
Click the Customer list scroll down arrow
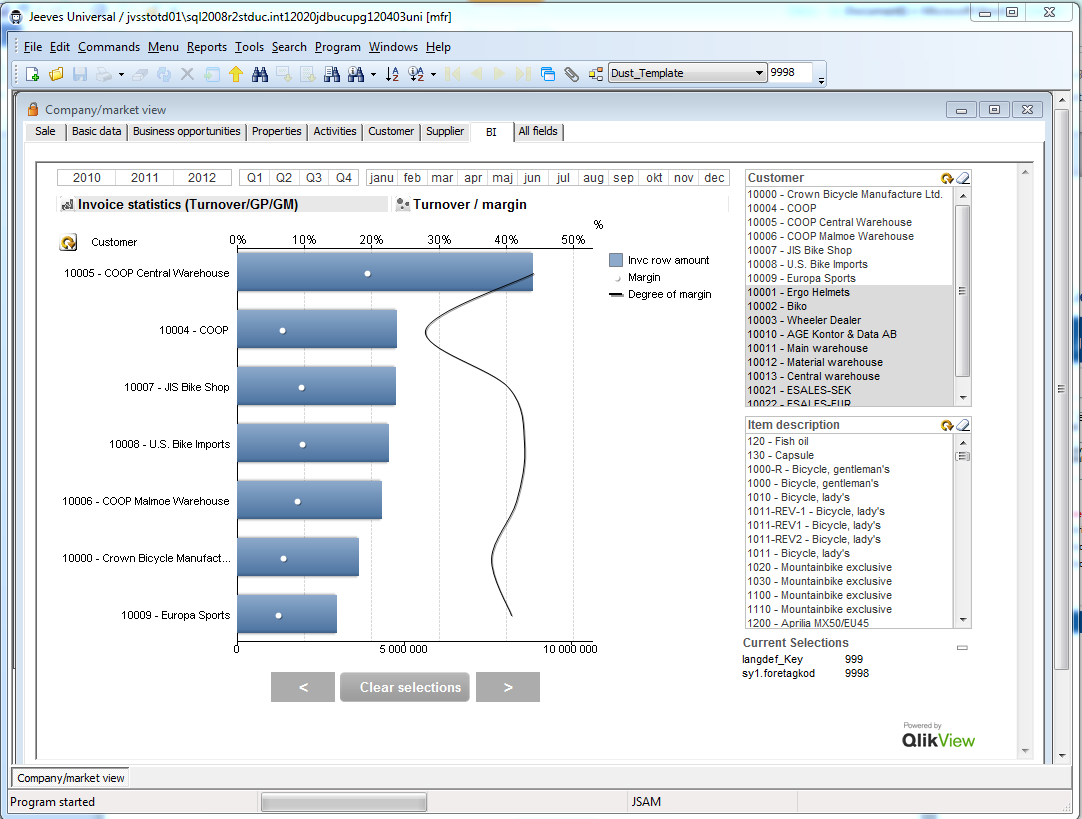(x=963, y=398)
